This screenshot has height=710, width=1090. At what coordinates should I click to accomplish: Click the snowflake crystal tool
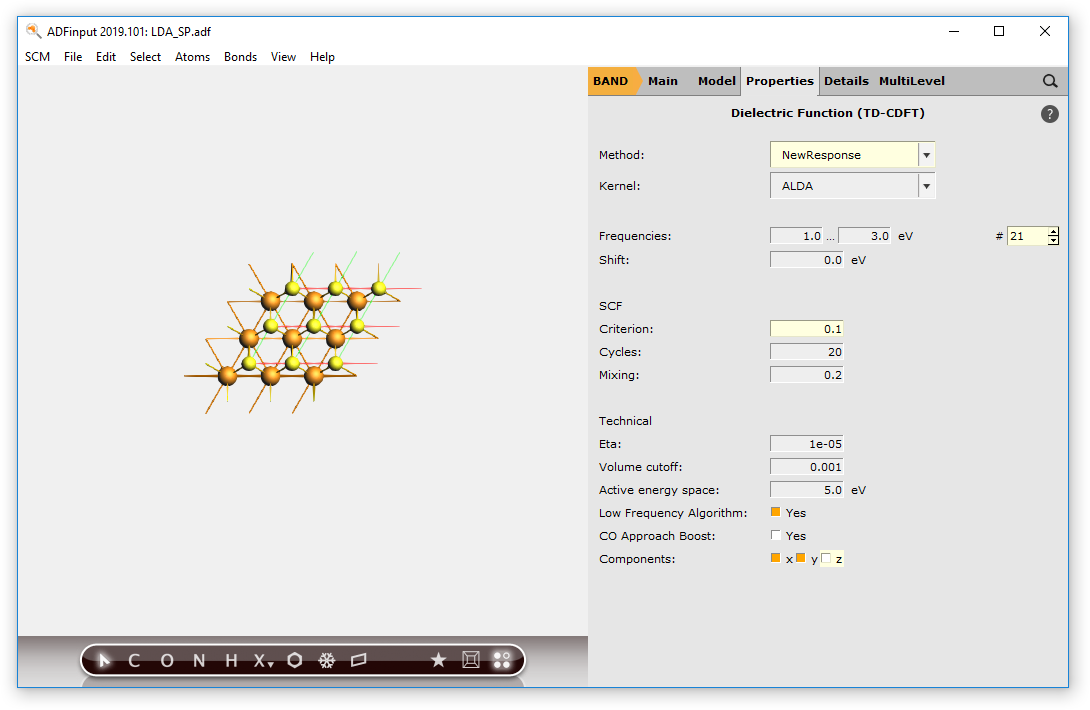(x=327, y=661)
